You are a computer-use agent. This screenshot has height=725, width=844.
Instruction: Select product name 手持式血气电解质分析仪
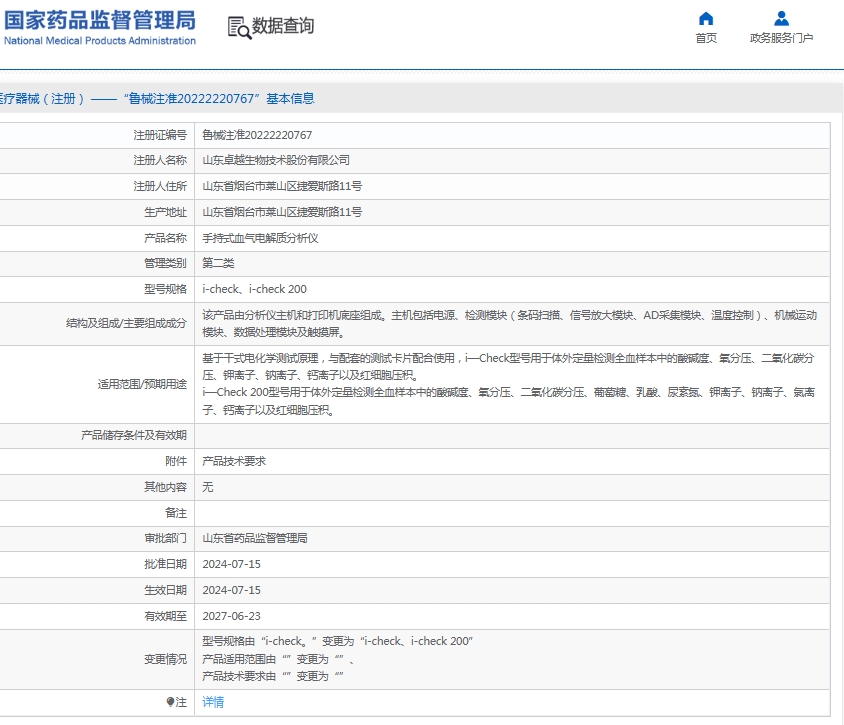pos(261,238)
